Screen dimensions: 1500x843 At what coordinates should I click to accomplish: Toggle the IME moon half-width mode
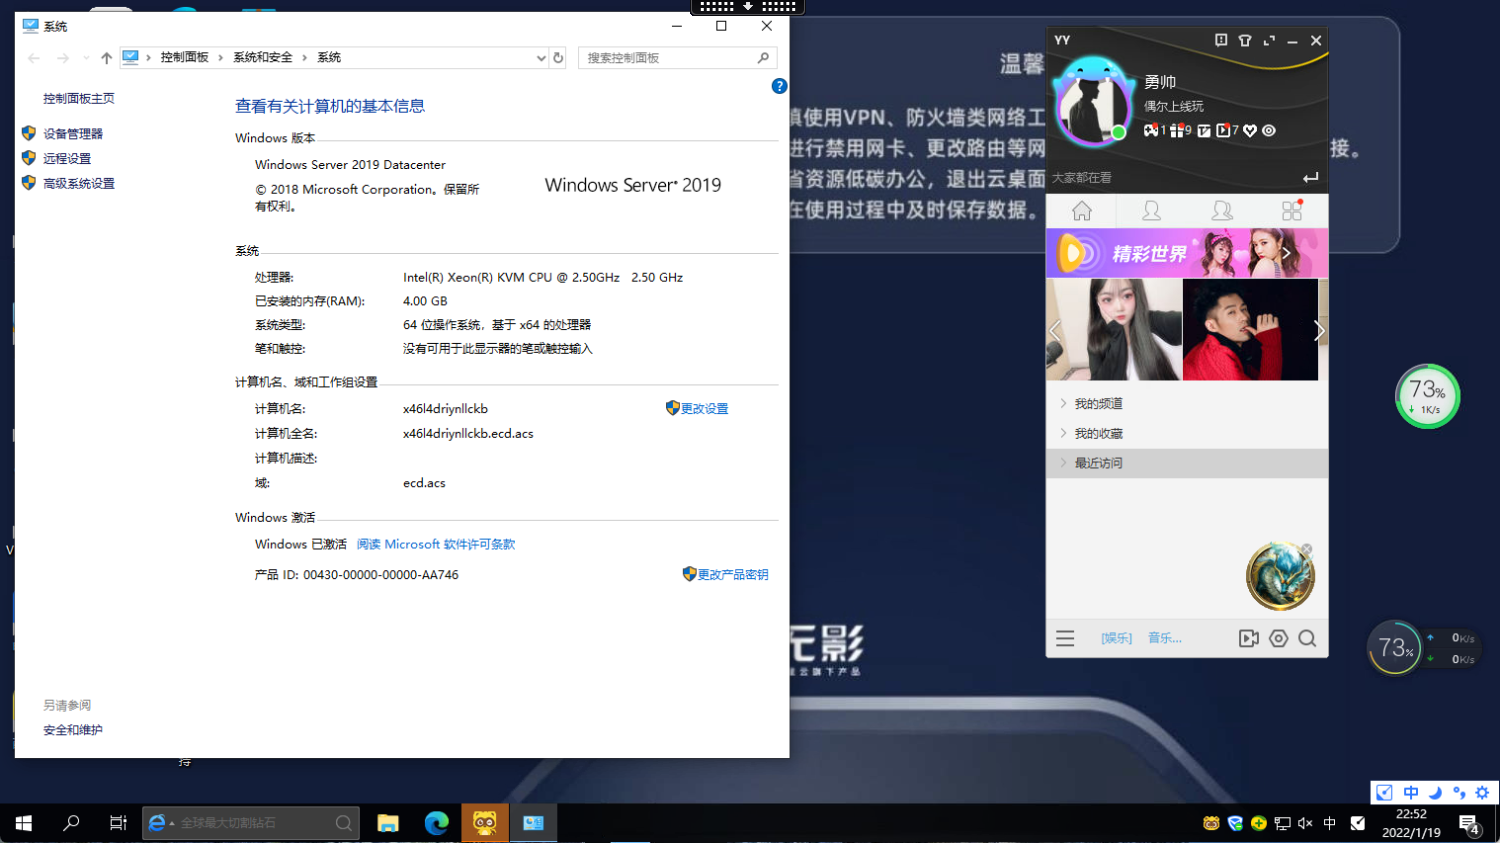[x=1435, y=793]
